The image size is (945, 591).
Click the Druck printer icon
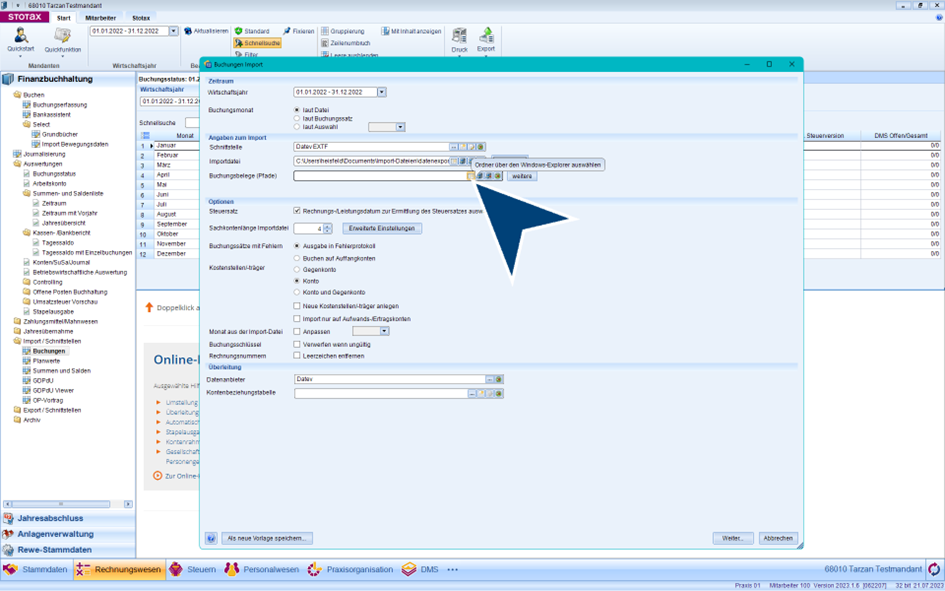tap(459, 37)
